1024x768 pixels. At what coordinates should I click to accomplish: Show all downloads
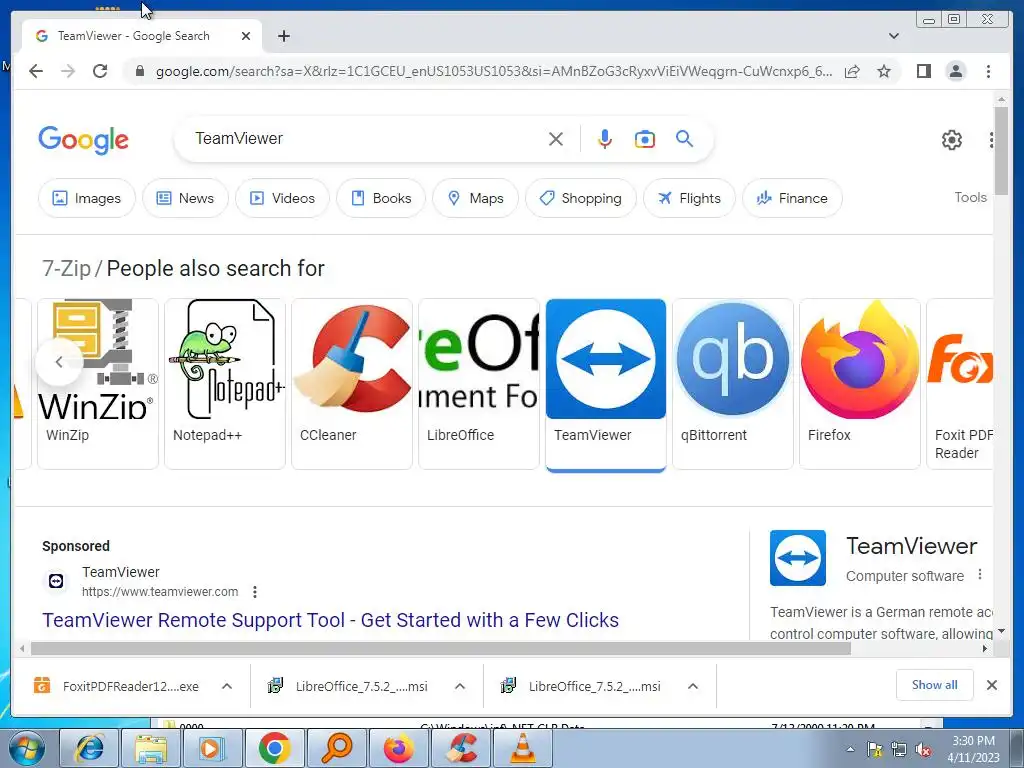click(935, 685)
